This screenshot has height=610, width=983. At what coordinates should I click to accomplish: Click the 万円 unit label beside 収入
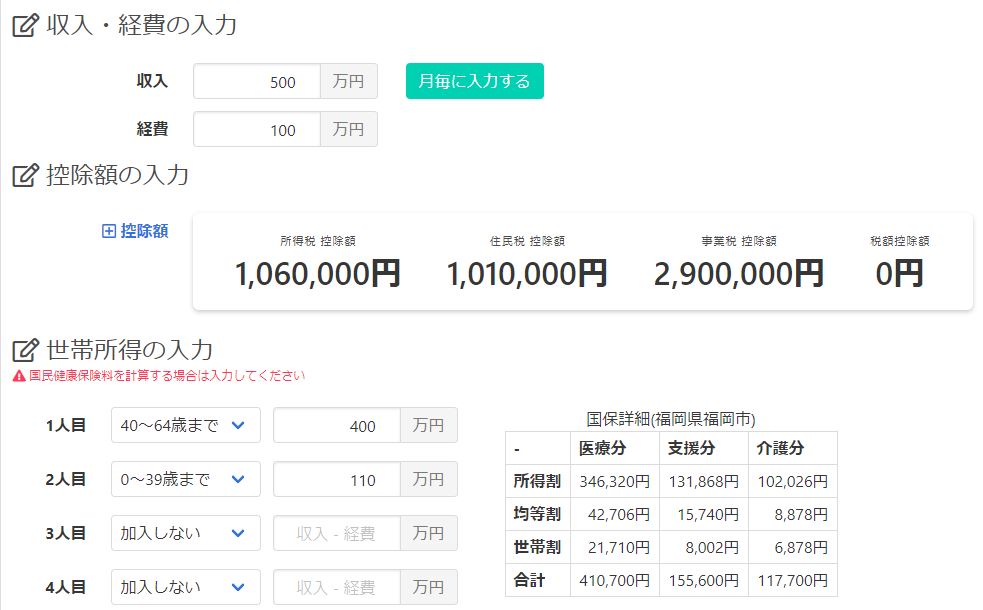tap(349, 81)
